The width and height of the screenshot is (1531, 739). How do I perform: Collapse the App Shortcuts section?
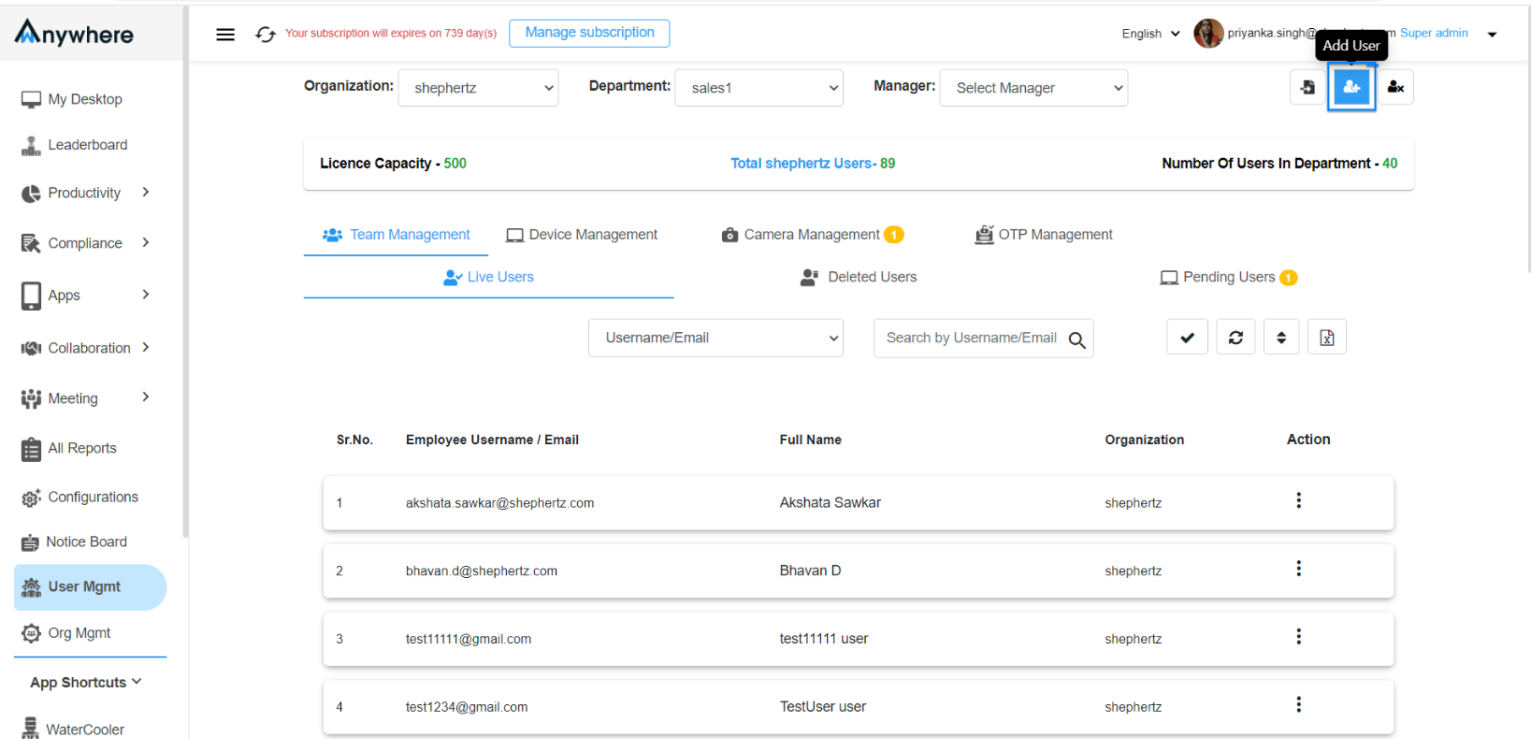coord(86,682)
